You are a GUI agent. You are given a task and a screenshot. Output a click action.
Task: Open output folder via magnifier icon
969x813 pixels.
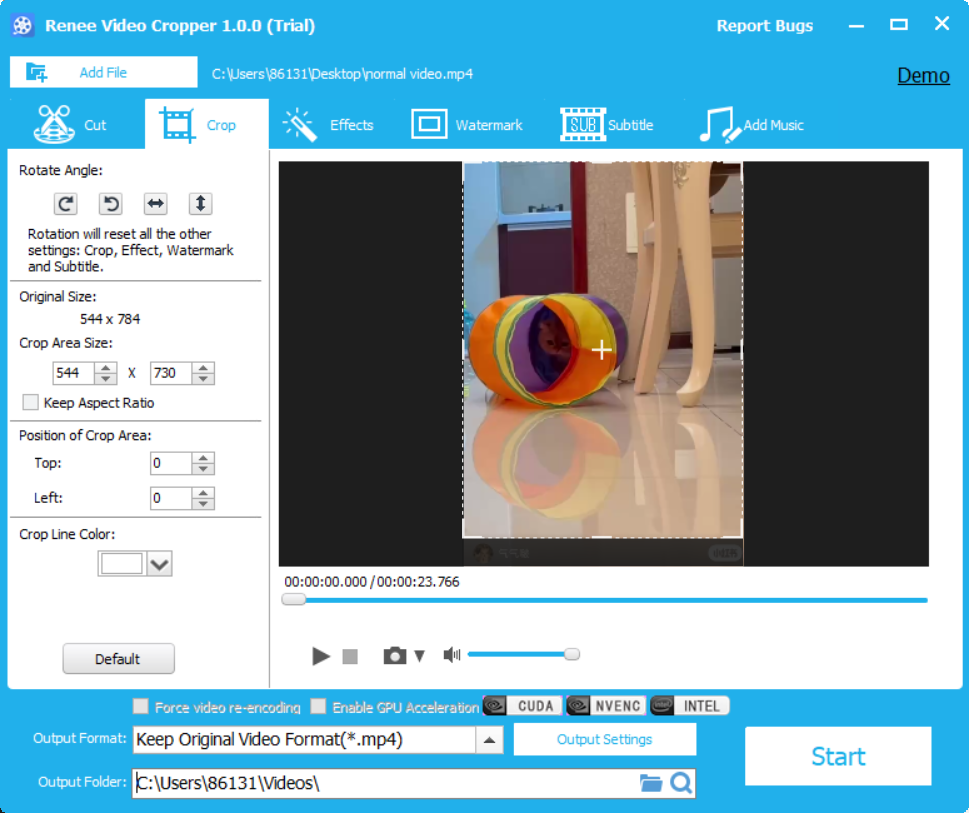pos(681,783)
